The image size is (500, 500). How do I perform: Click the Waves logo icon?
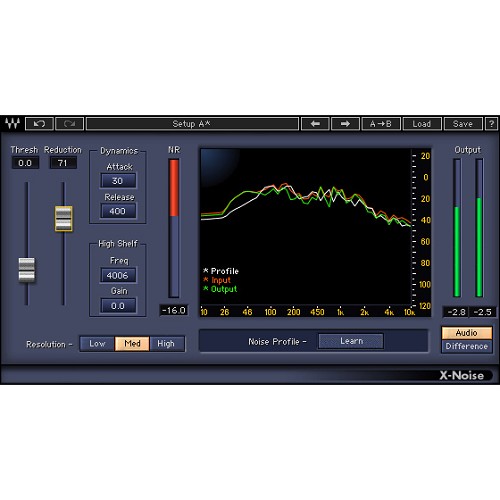click(x=13, y=124)
